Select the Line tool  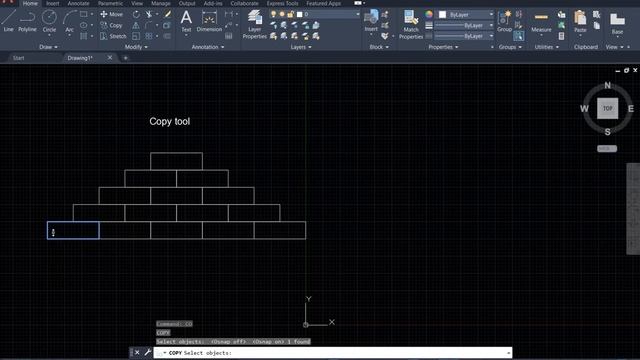9,21
